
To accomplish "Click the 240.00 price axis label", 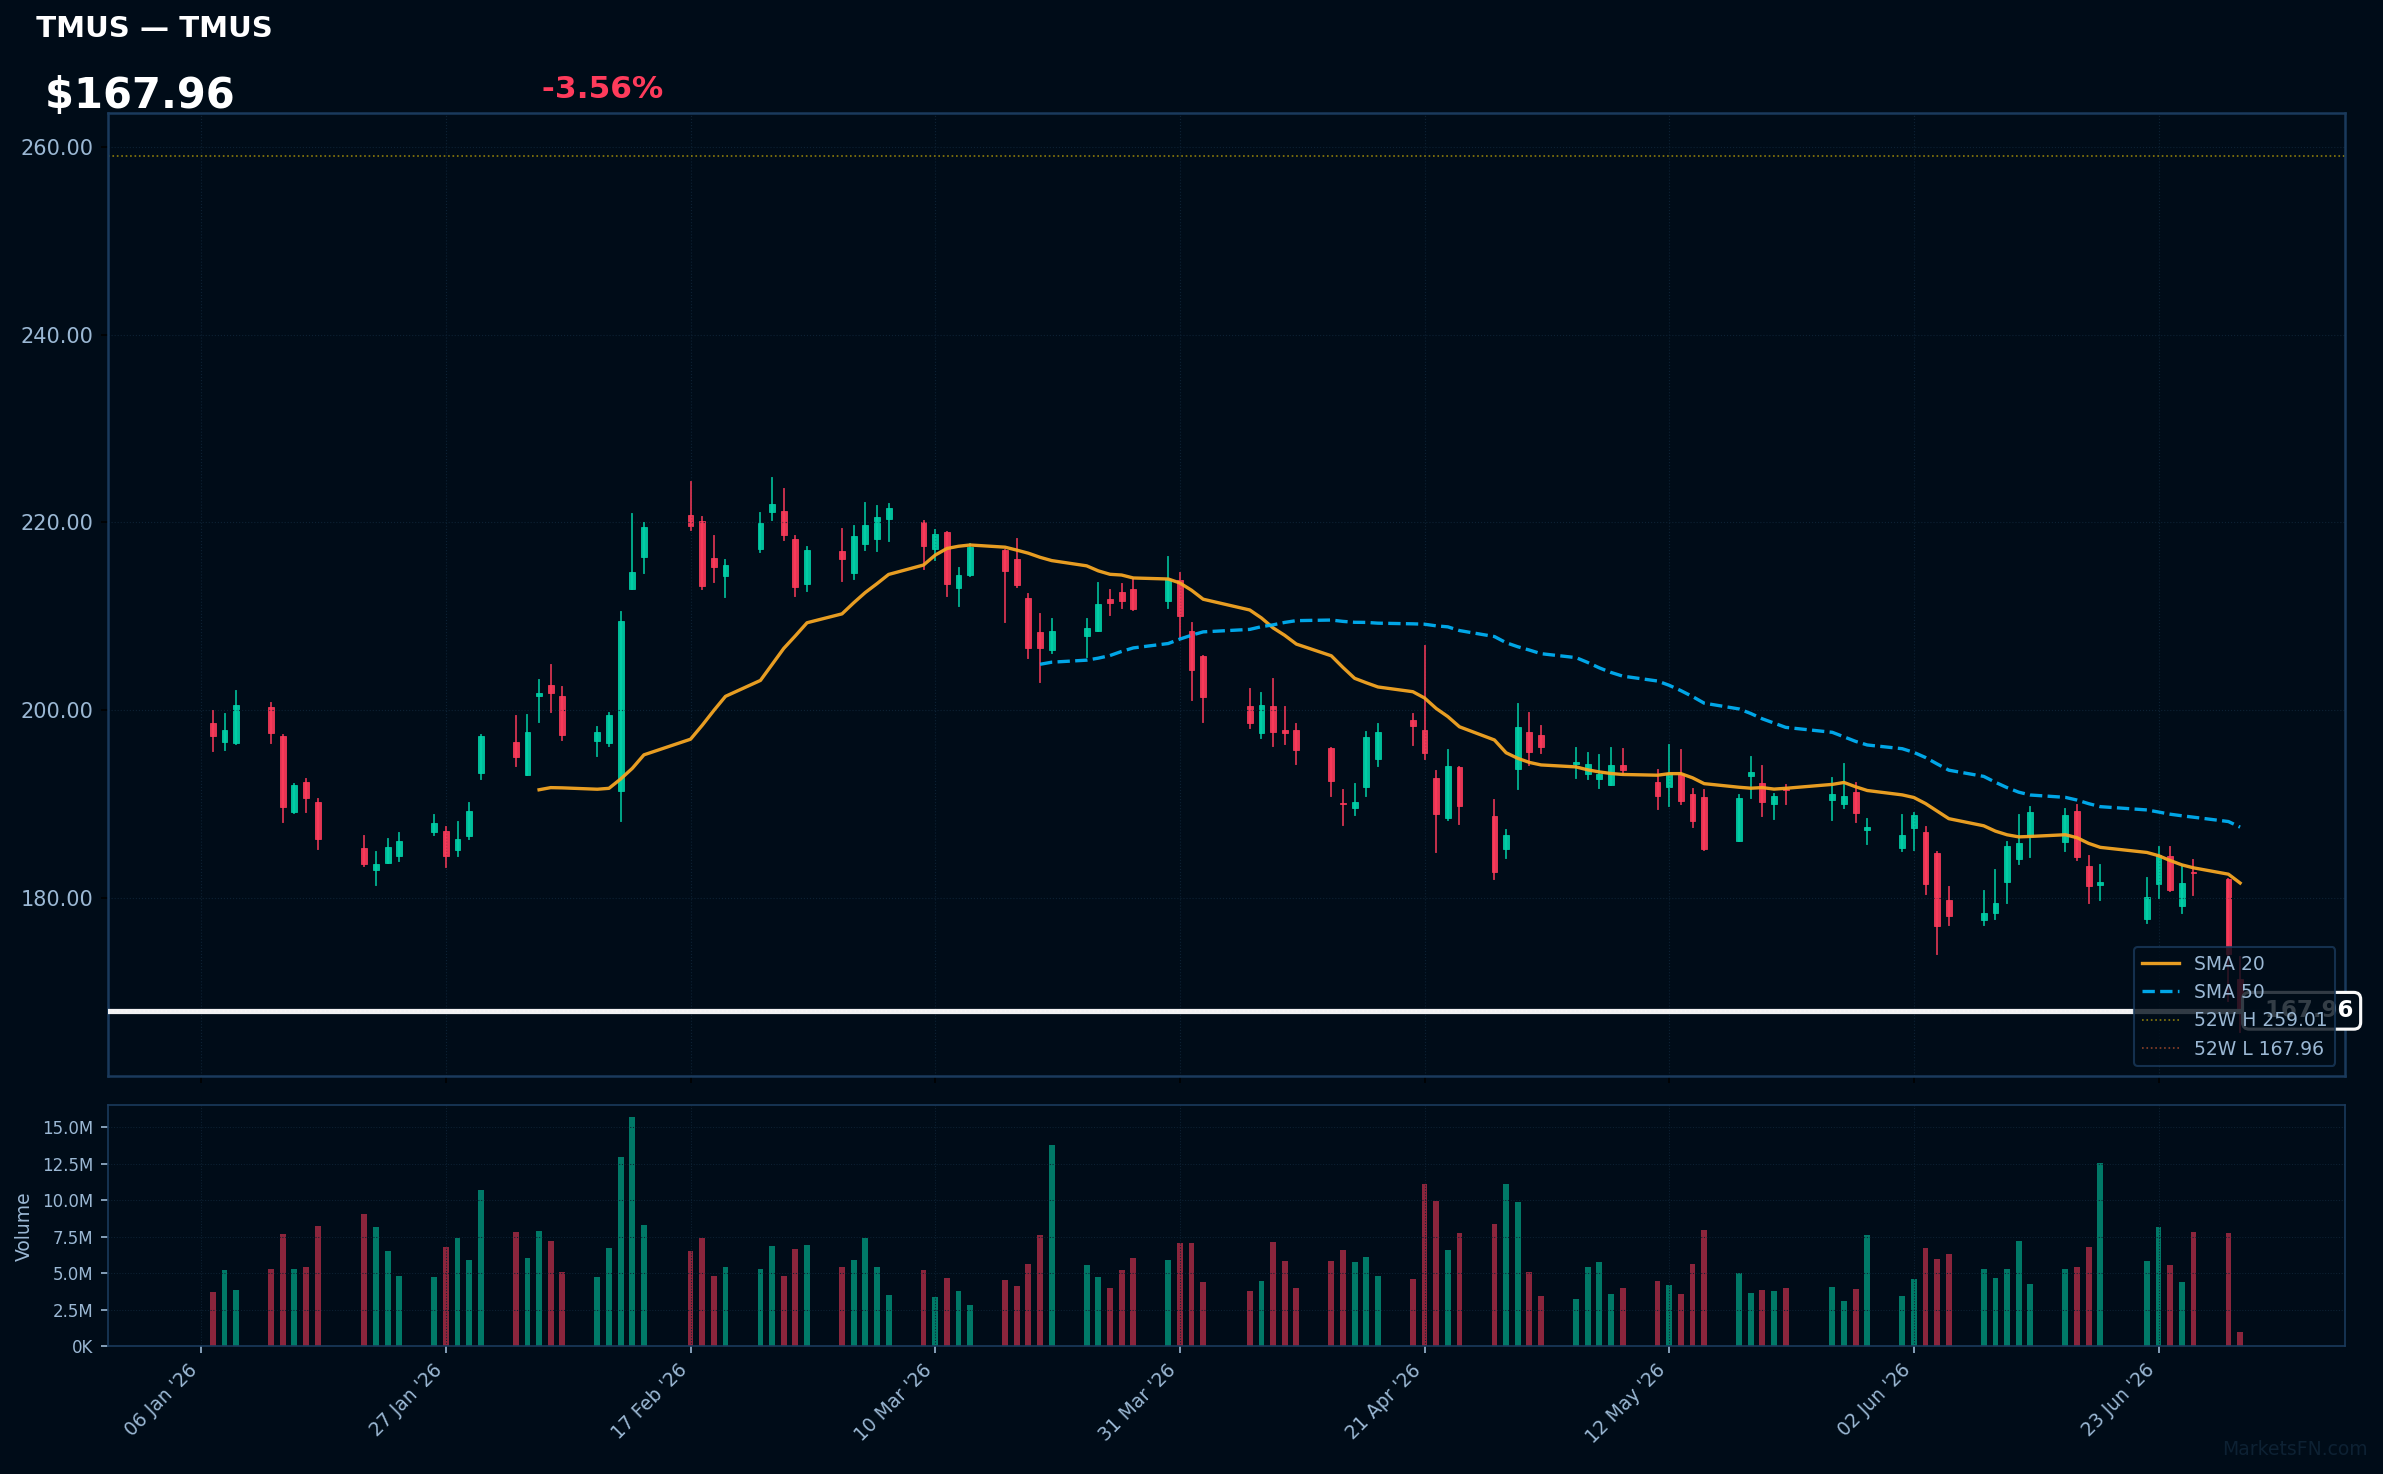I will (x=57, y=336).
